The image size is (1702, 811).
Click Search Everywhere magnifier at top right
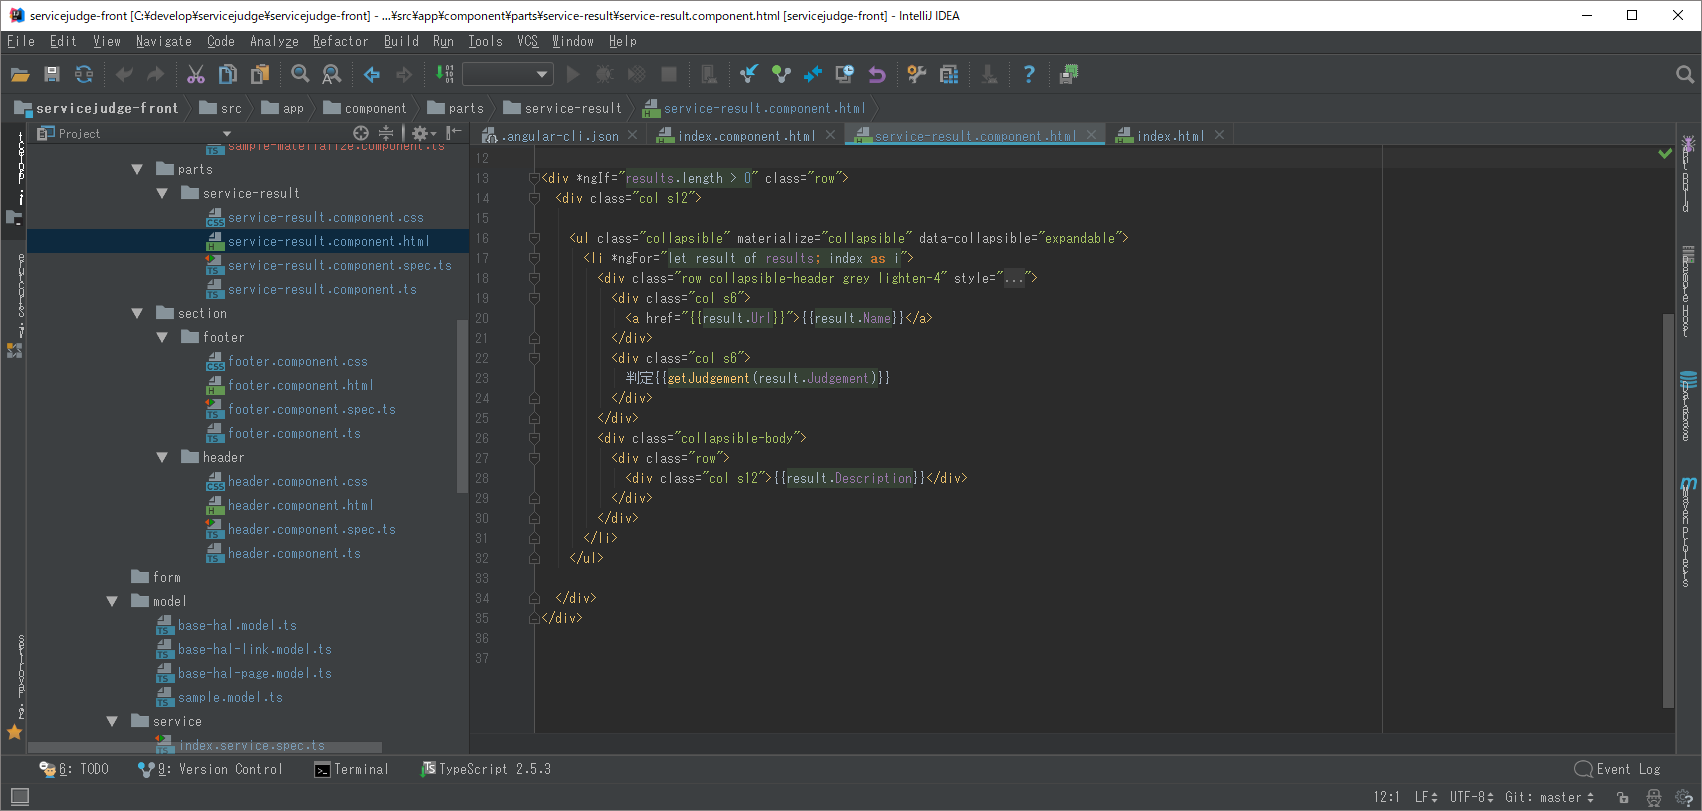pyautogui.click(x=1685, y=74)
